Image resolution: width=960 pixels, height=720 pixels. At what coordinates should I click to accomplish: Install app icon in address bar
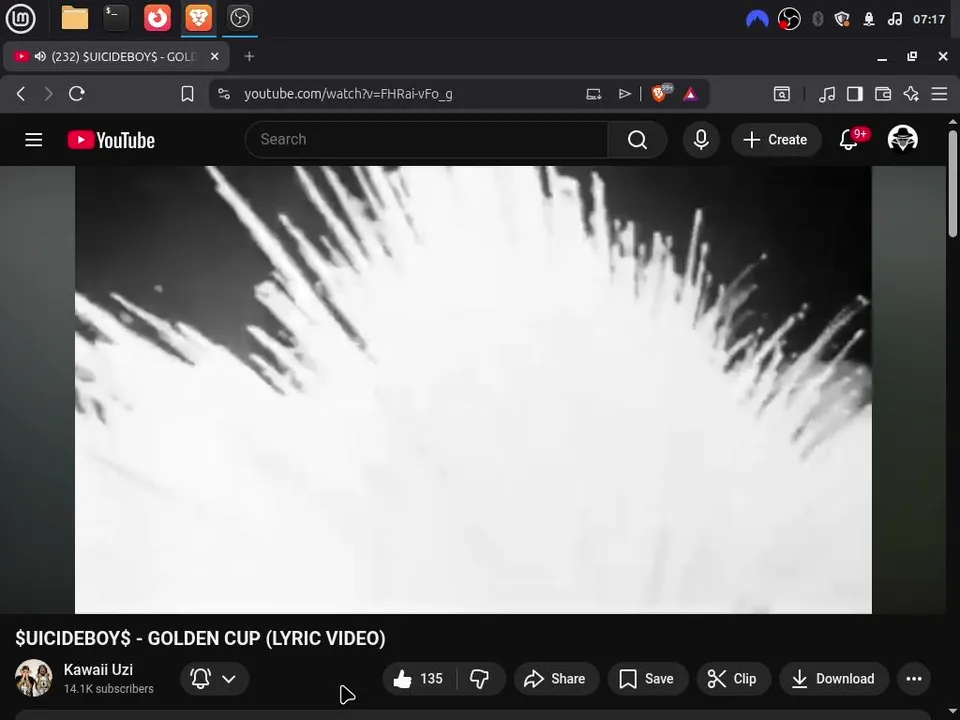point(594,94)
